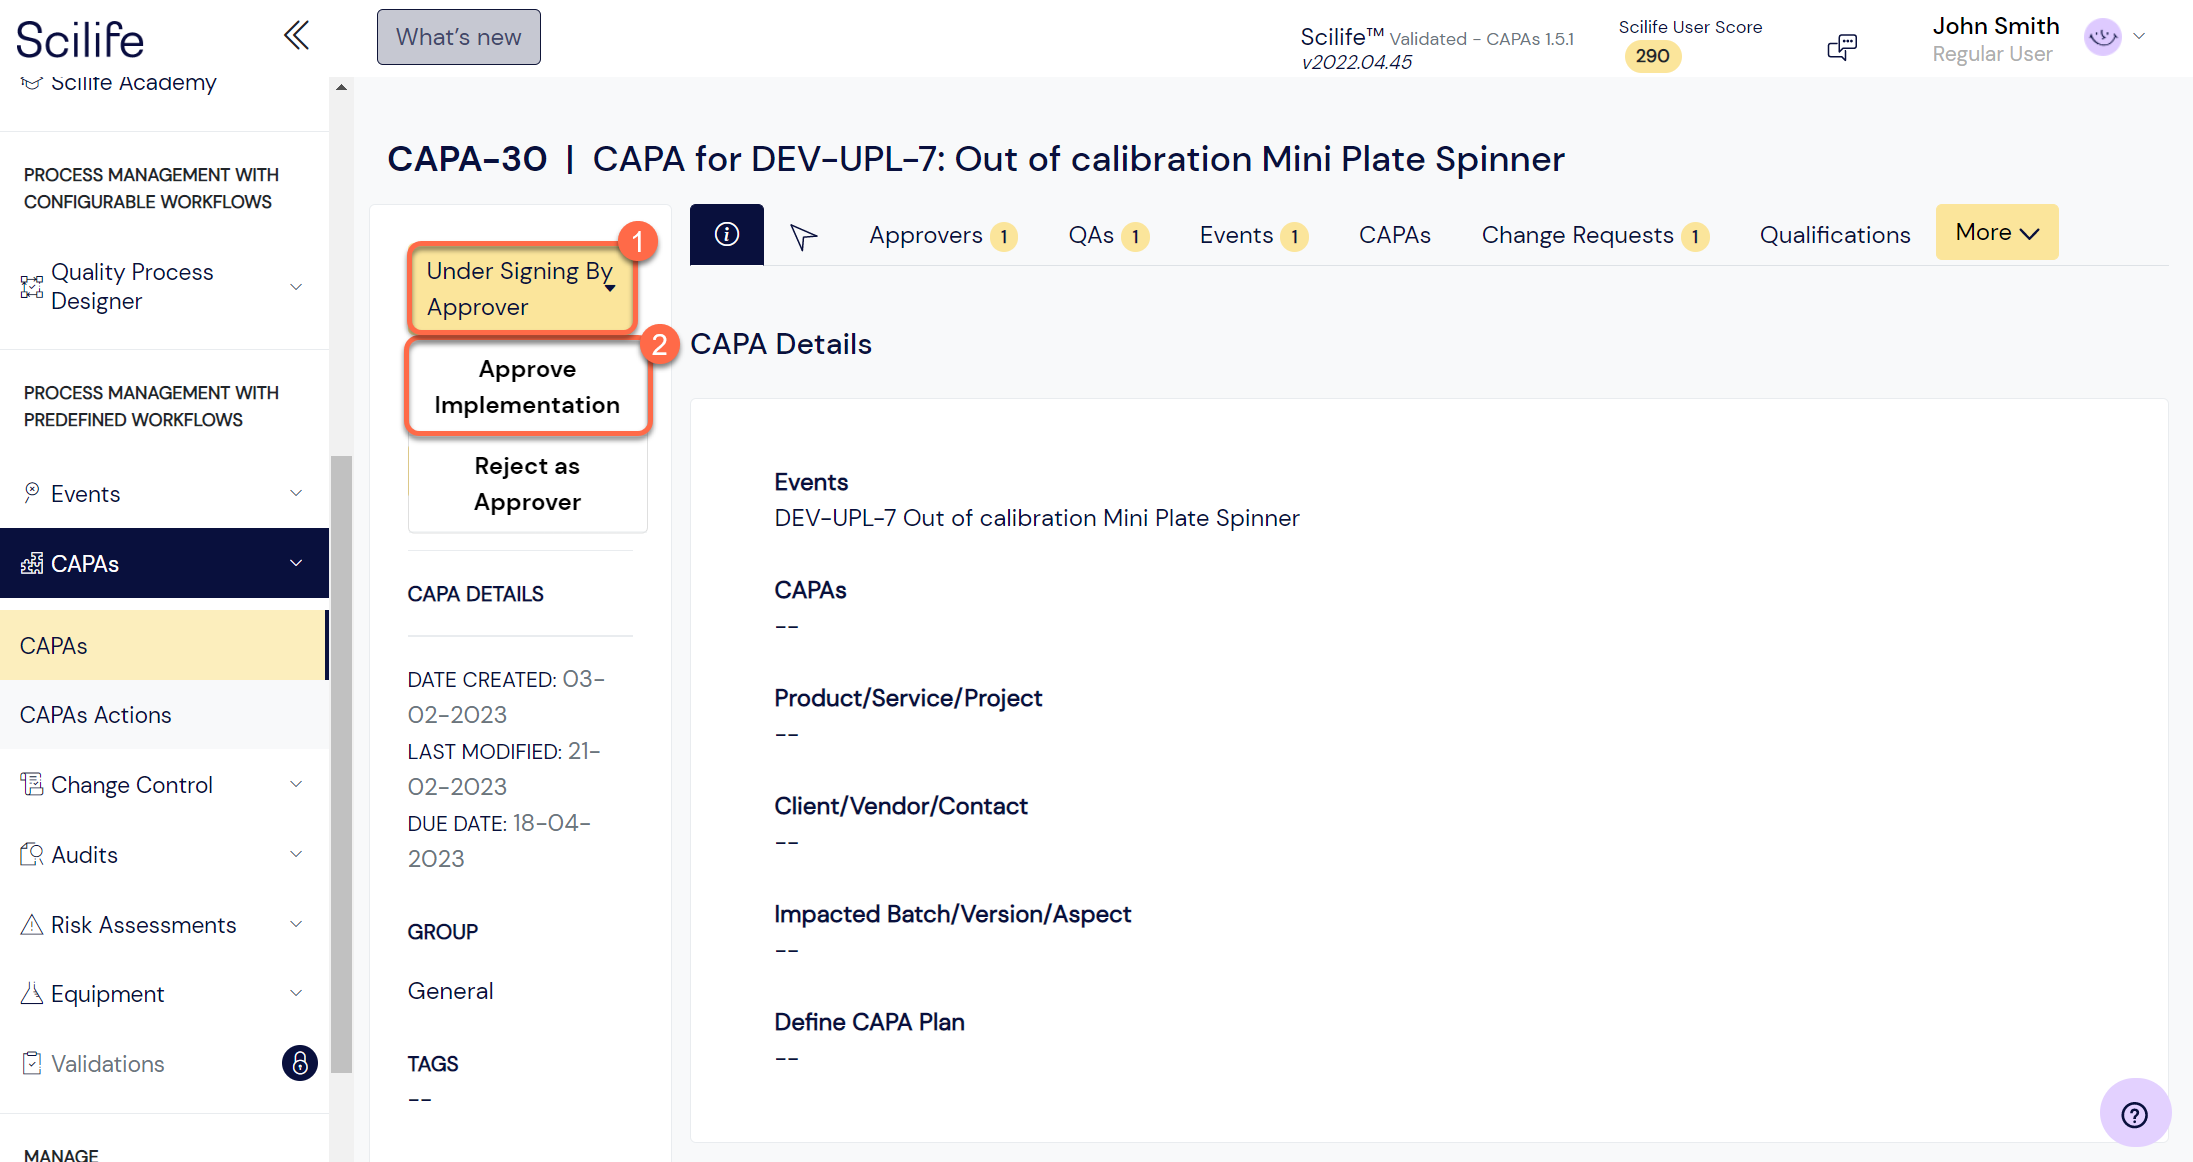Click the Equipment flask icon
The width and height of the screenshot is (2193, 1162).
pyautogui.click(x=32, y=993)
